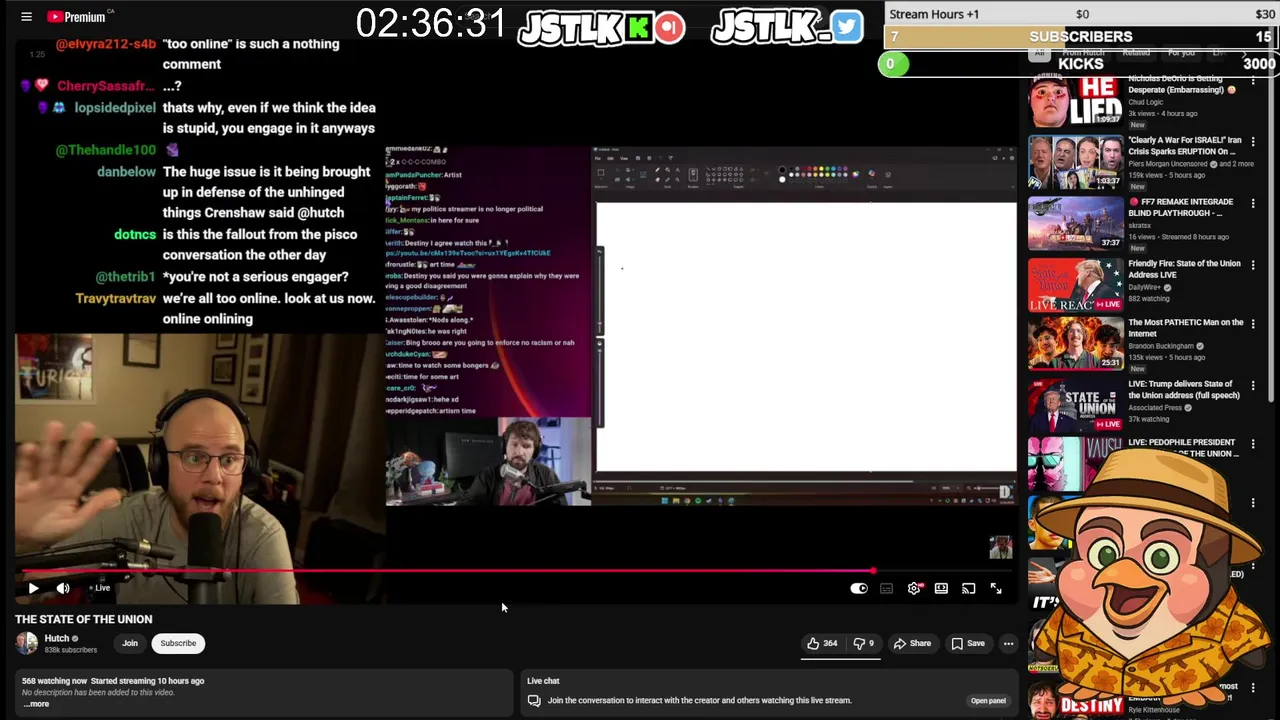
Task: Open Hutch channel avatar
Action: [x=27, y=643]
